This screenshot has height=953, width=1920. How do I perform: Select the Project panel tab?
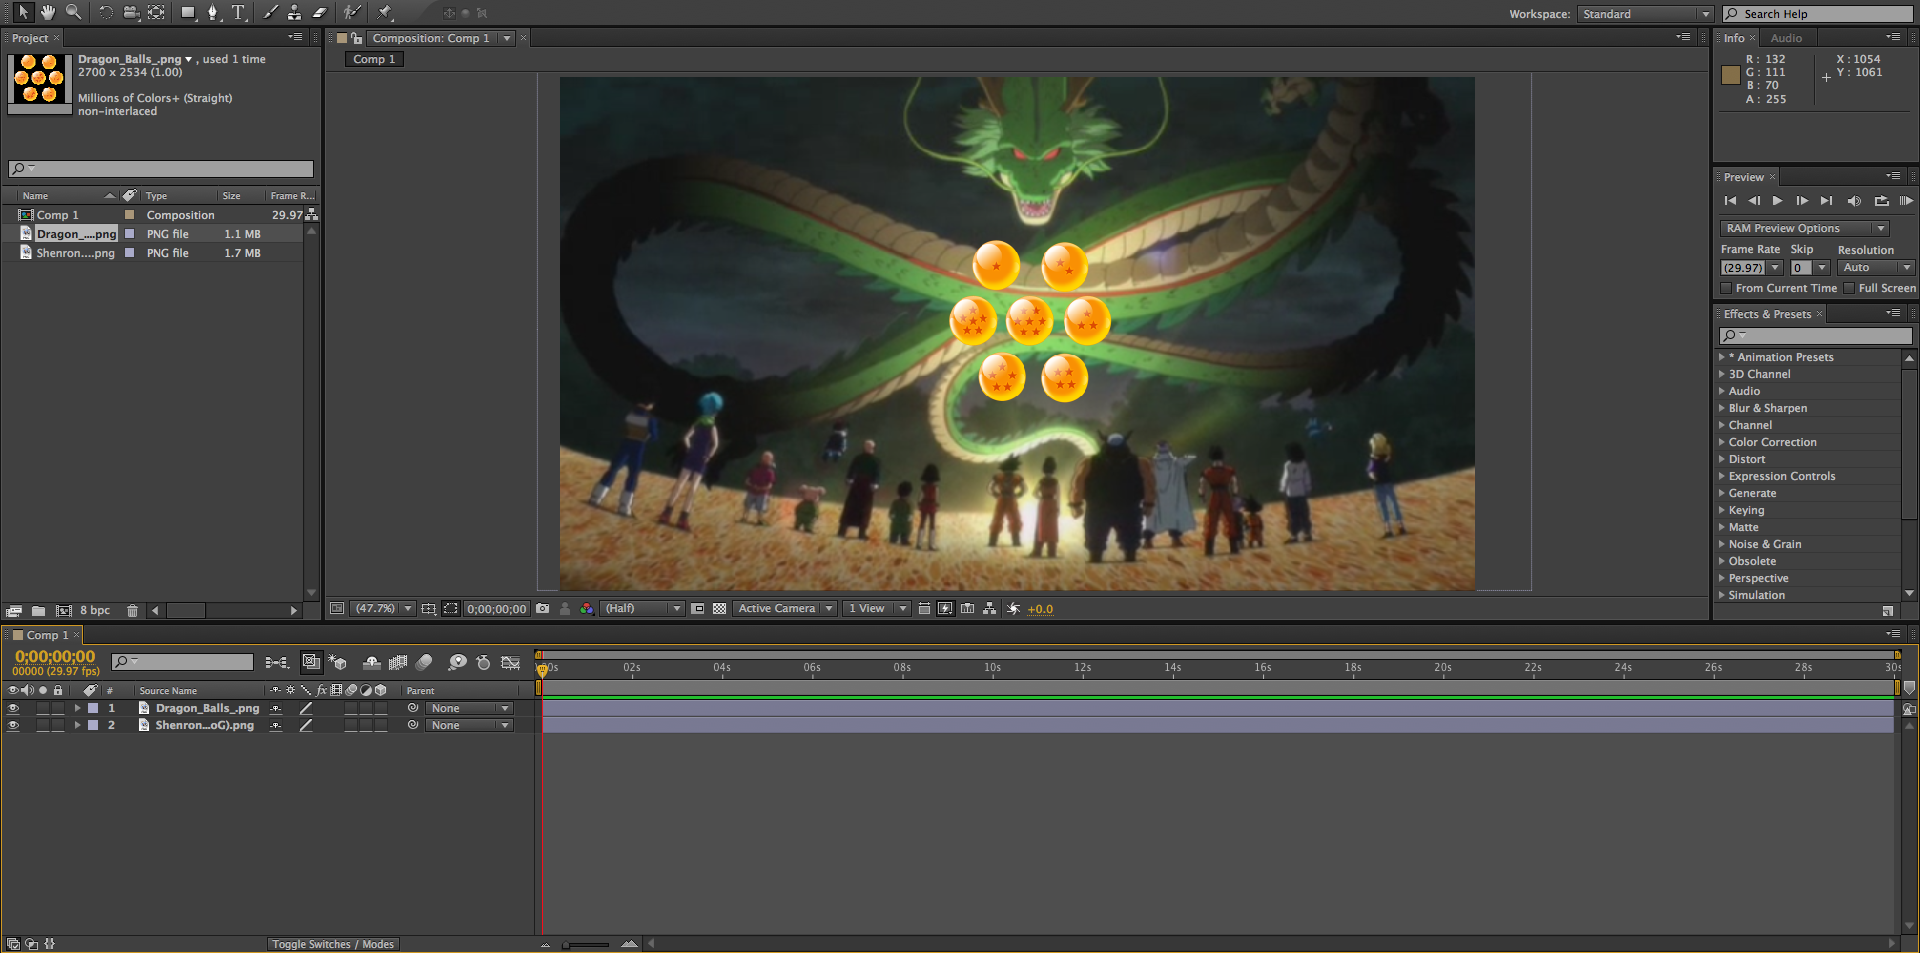(30, 38)
